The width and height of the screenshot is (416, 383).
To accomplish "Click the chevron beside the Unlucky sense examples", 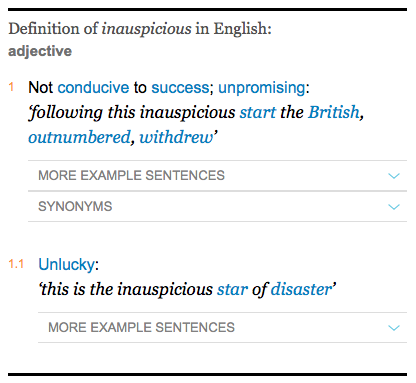I will tap(394, 328).
